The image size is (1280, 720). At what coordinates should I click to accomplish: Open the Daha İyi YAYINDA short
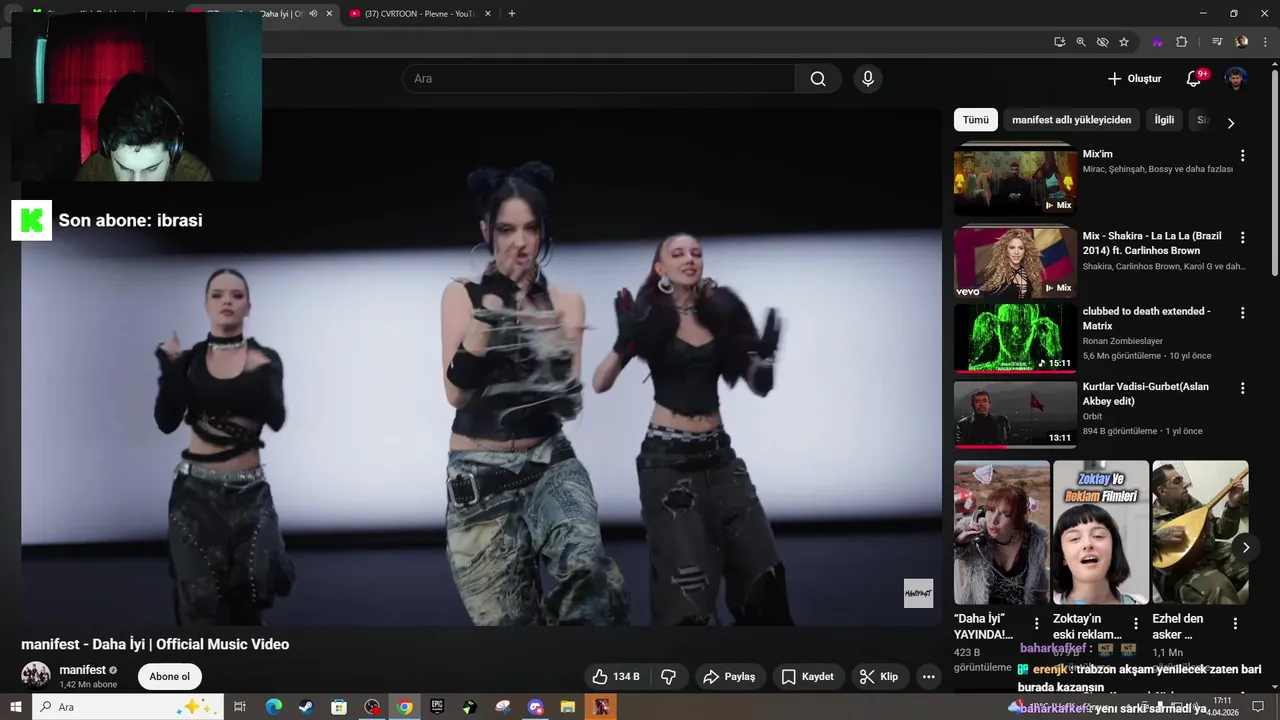pos(1002,532)
